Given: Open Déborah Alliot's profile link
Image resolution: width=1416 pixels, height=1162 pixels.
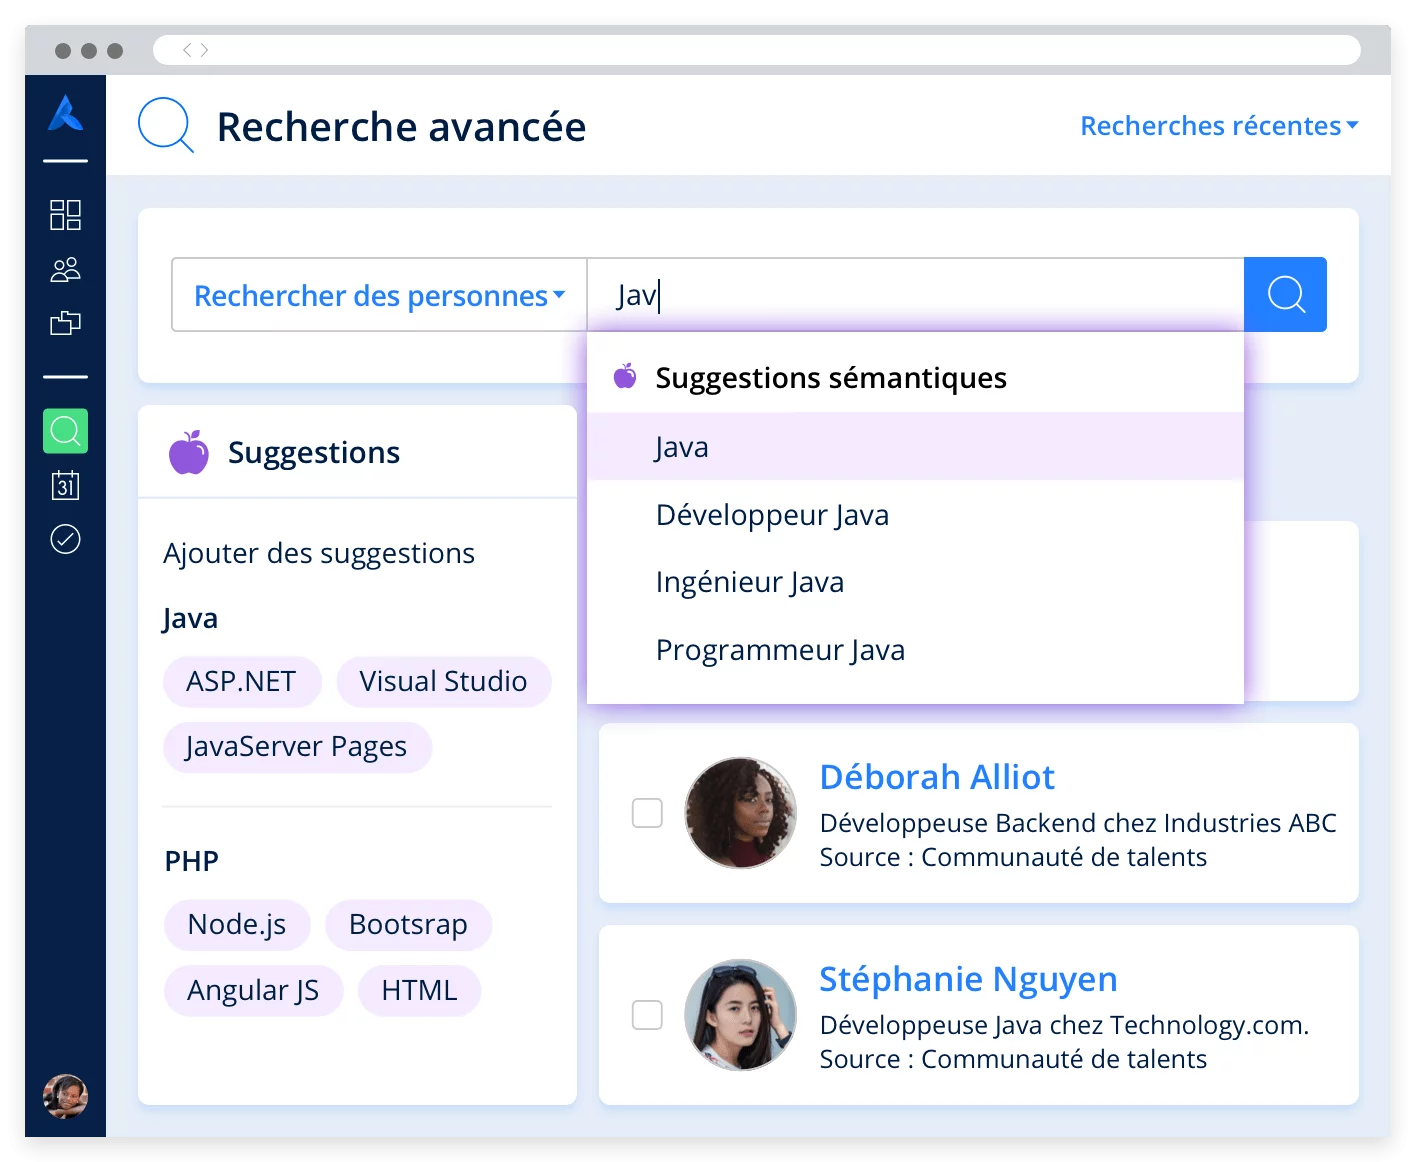Looking at the screenshot, I should click(x=936, y=777).
